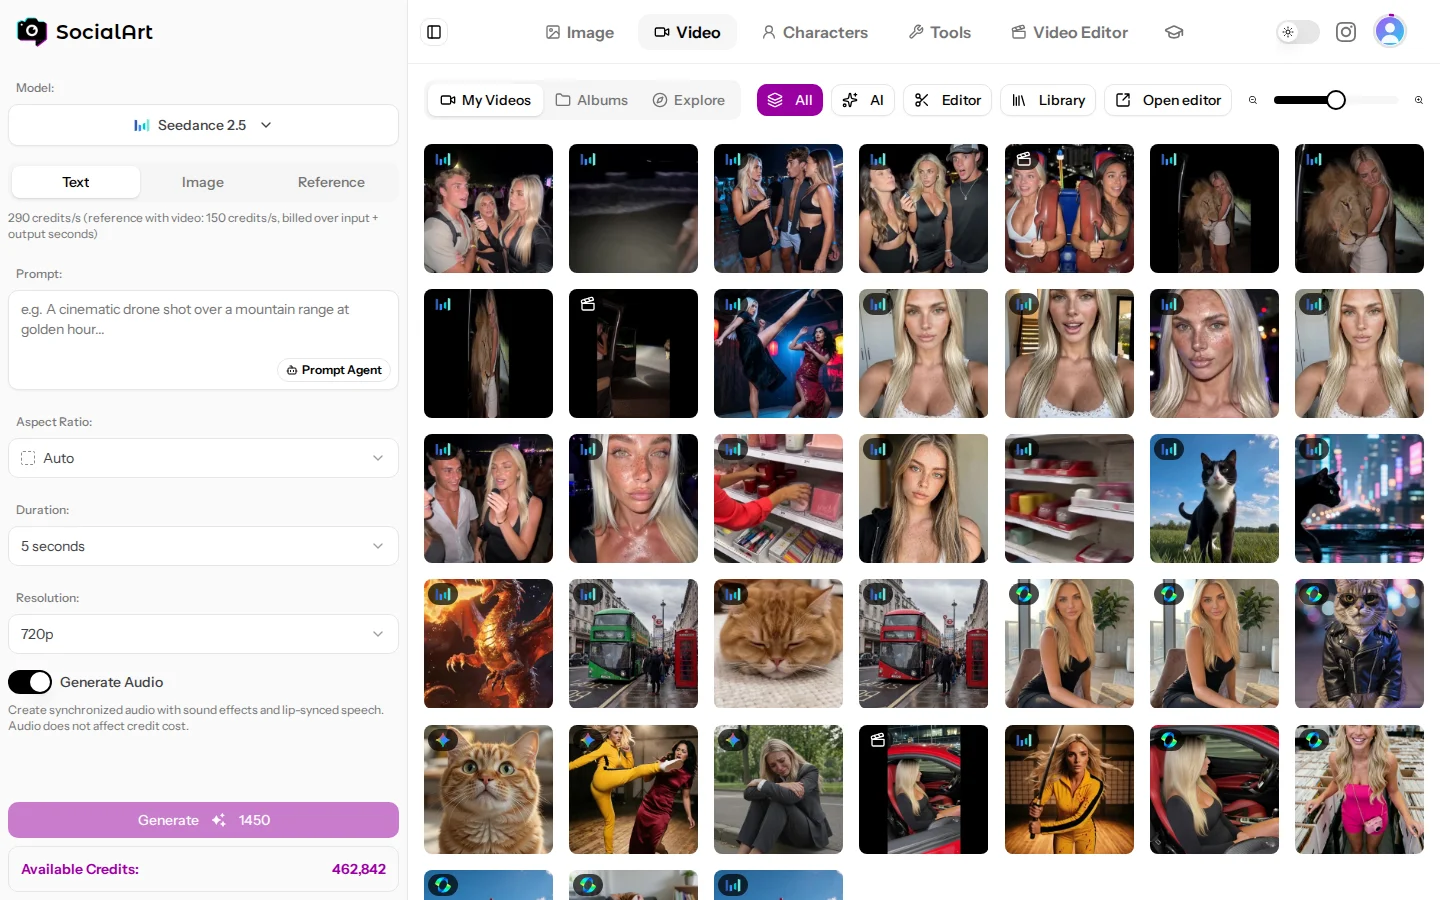The image size is (1440, 900).
Task: Click the Image nav picture icon
Action: pos(553,32)
